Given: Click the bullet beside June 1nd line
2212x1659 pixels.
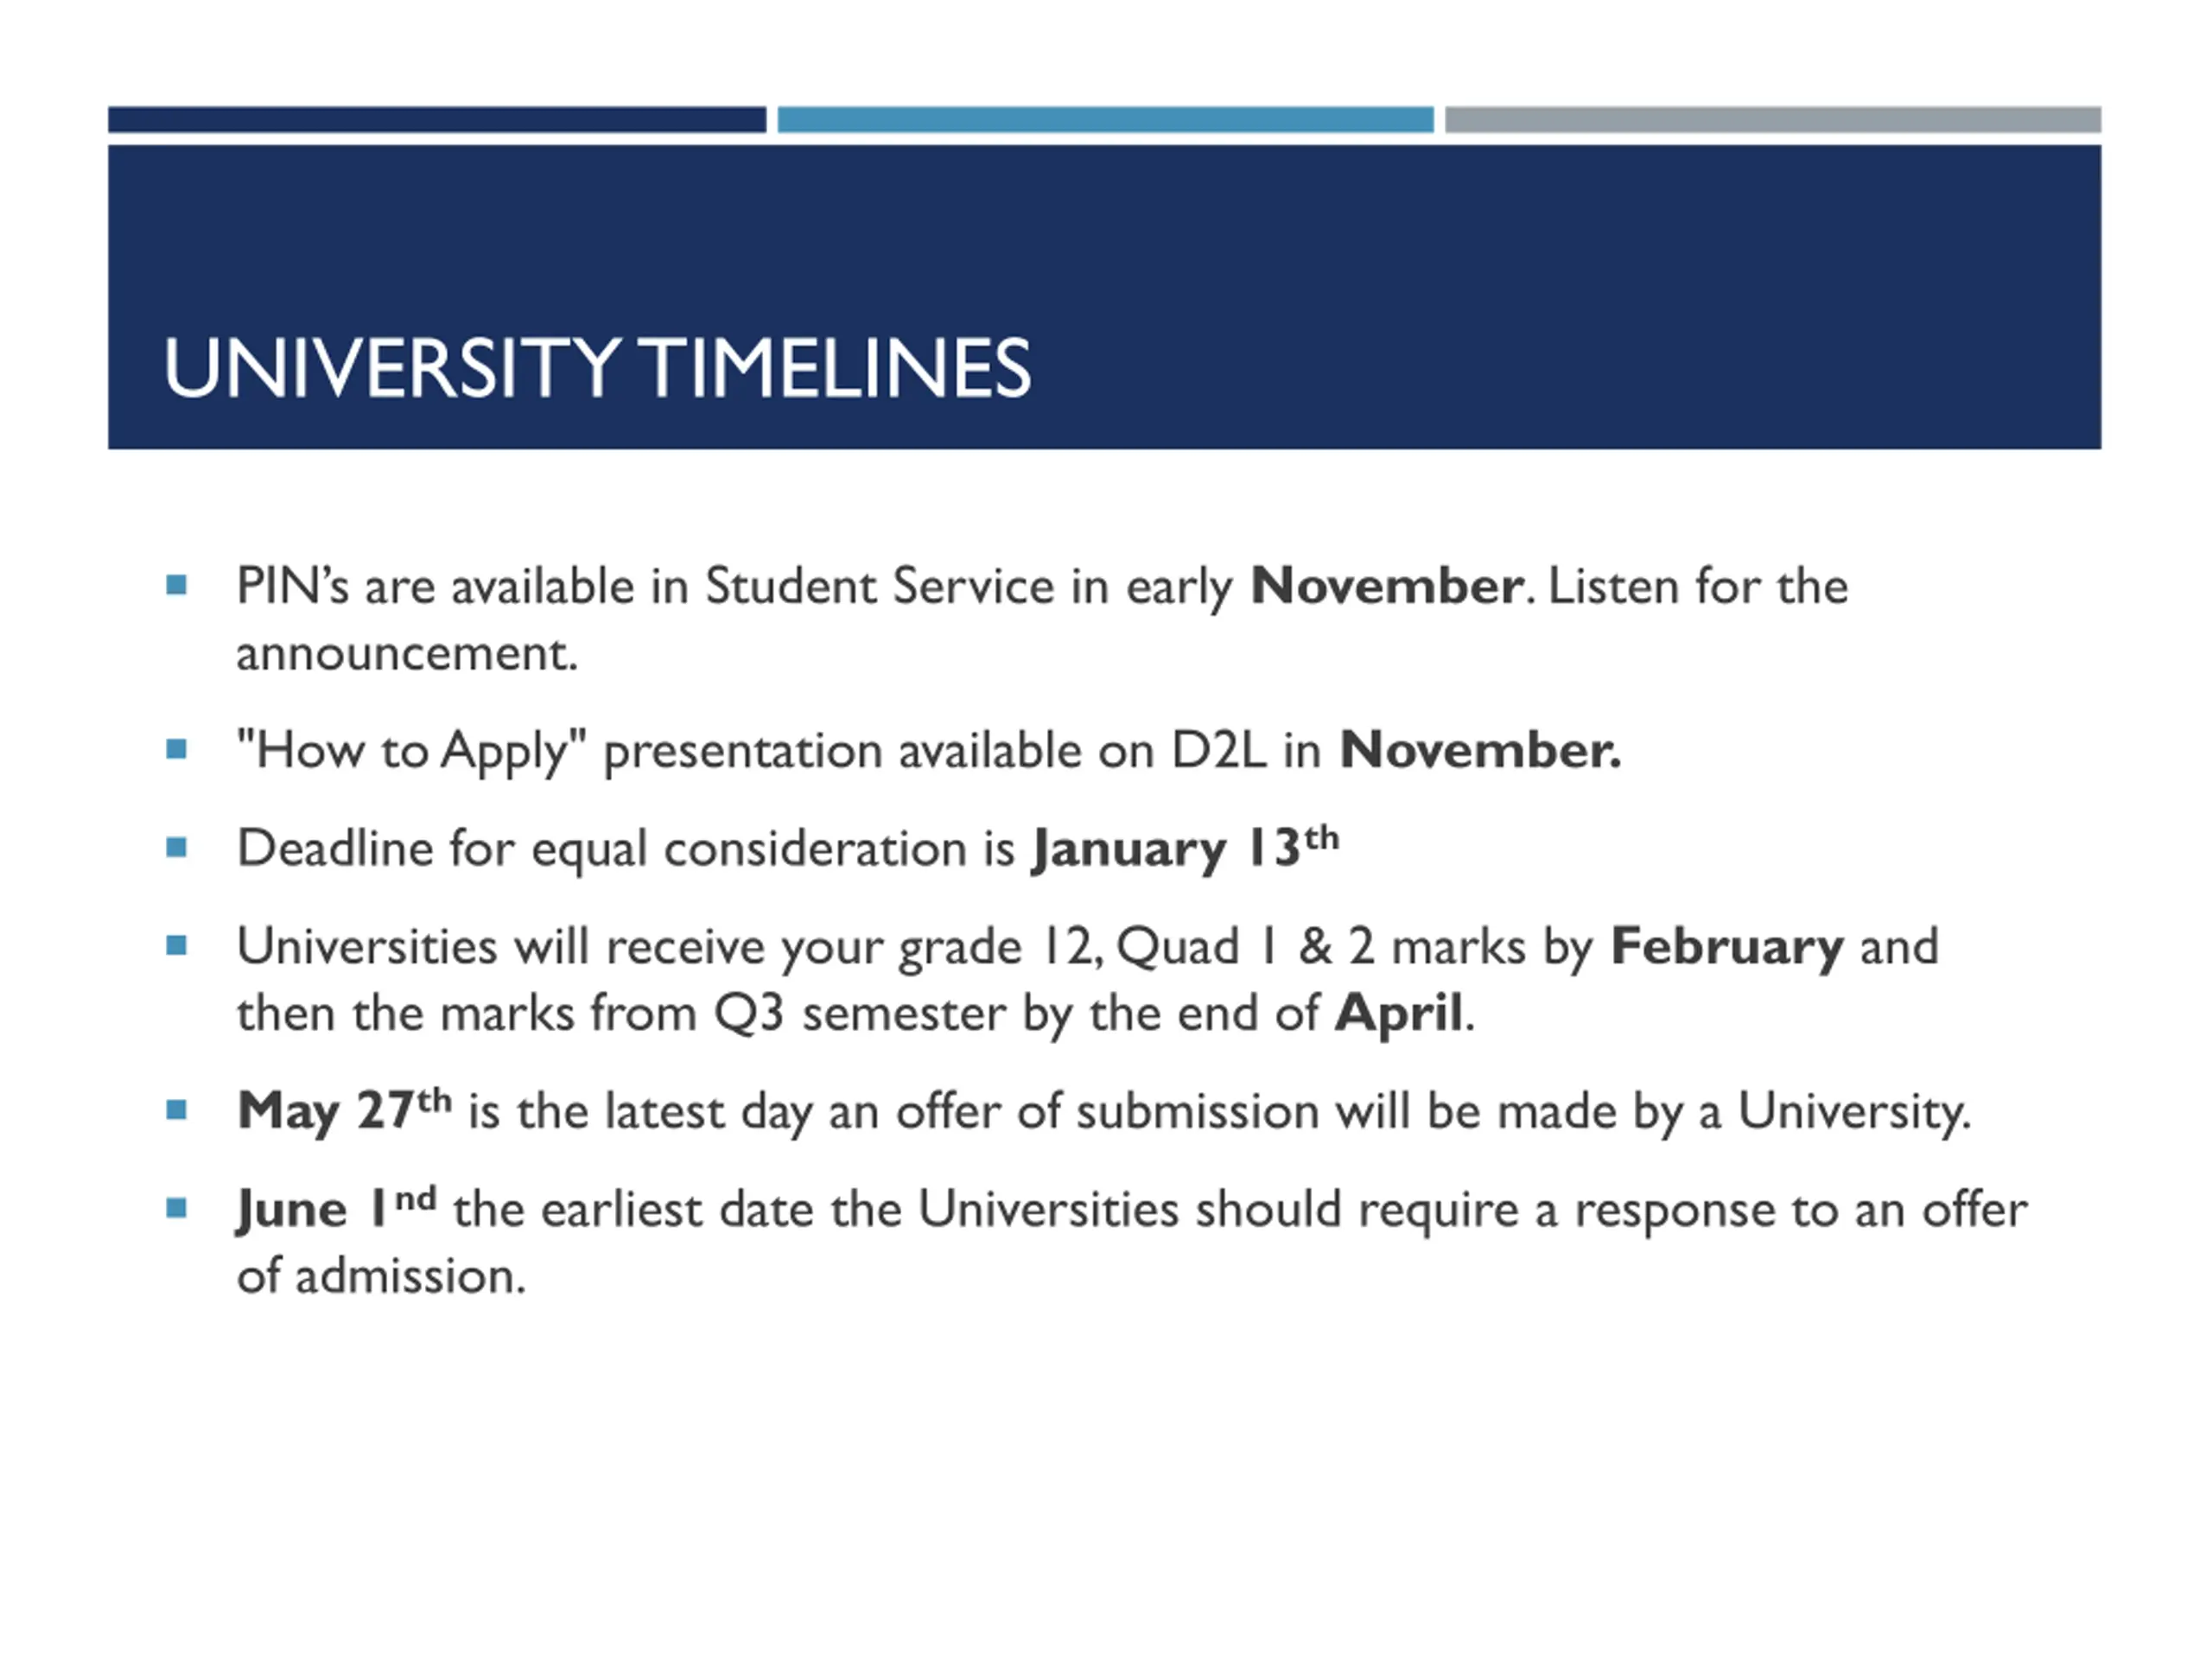Looking at the screenshot, I should point(177,1208).
